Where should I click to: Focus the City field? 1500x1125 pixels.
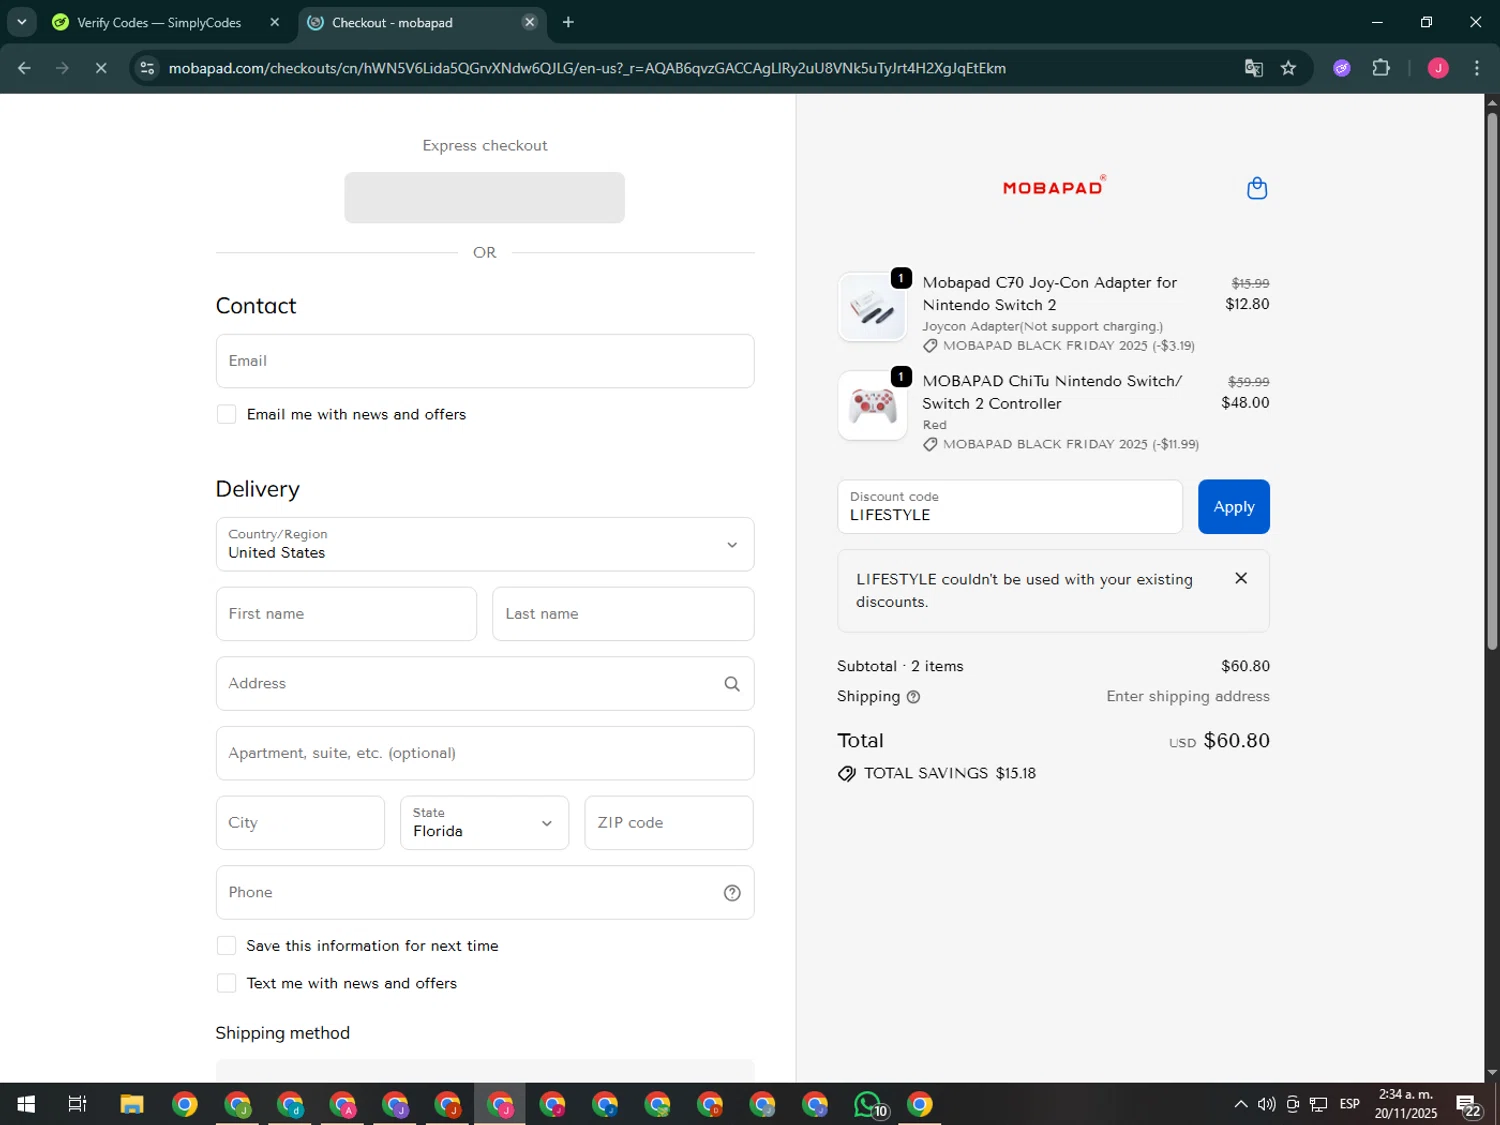coord(300,823)
